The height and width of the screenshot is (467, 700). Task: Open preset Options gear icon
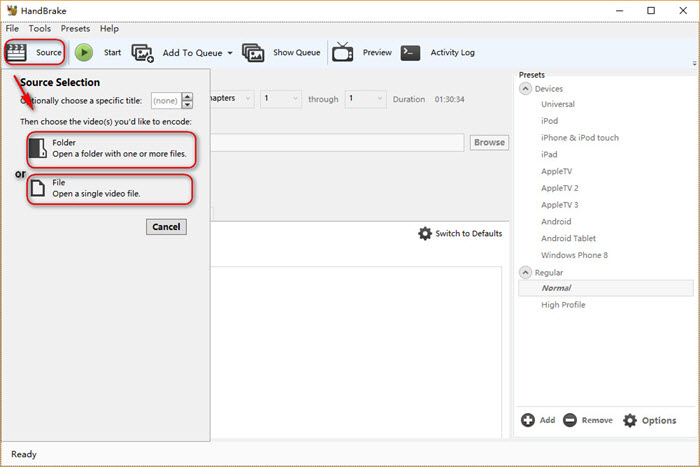(630, 420)
